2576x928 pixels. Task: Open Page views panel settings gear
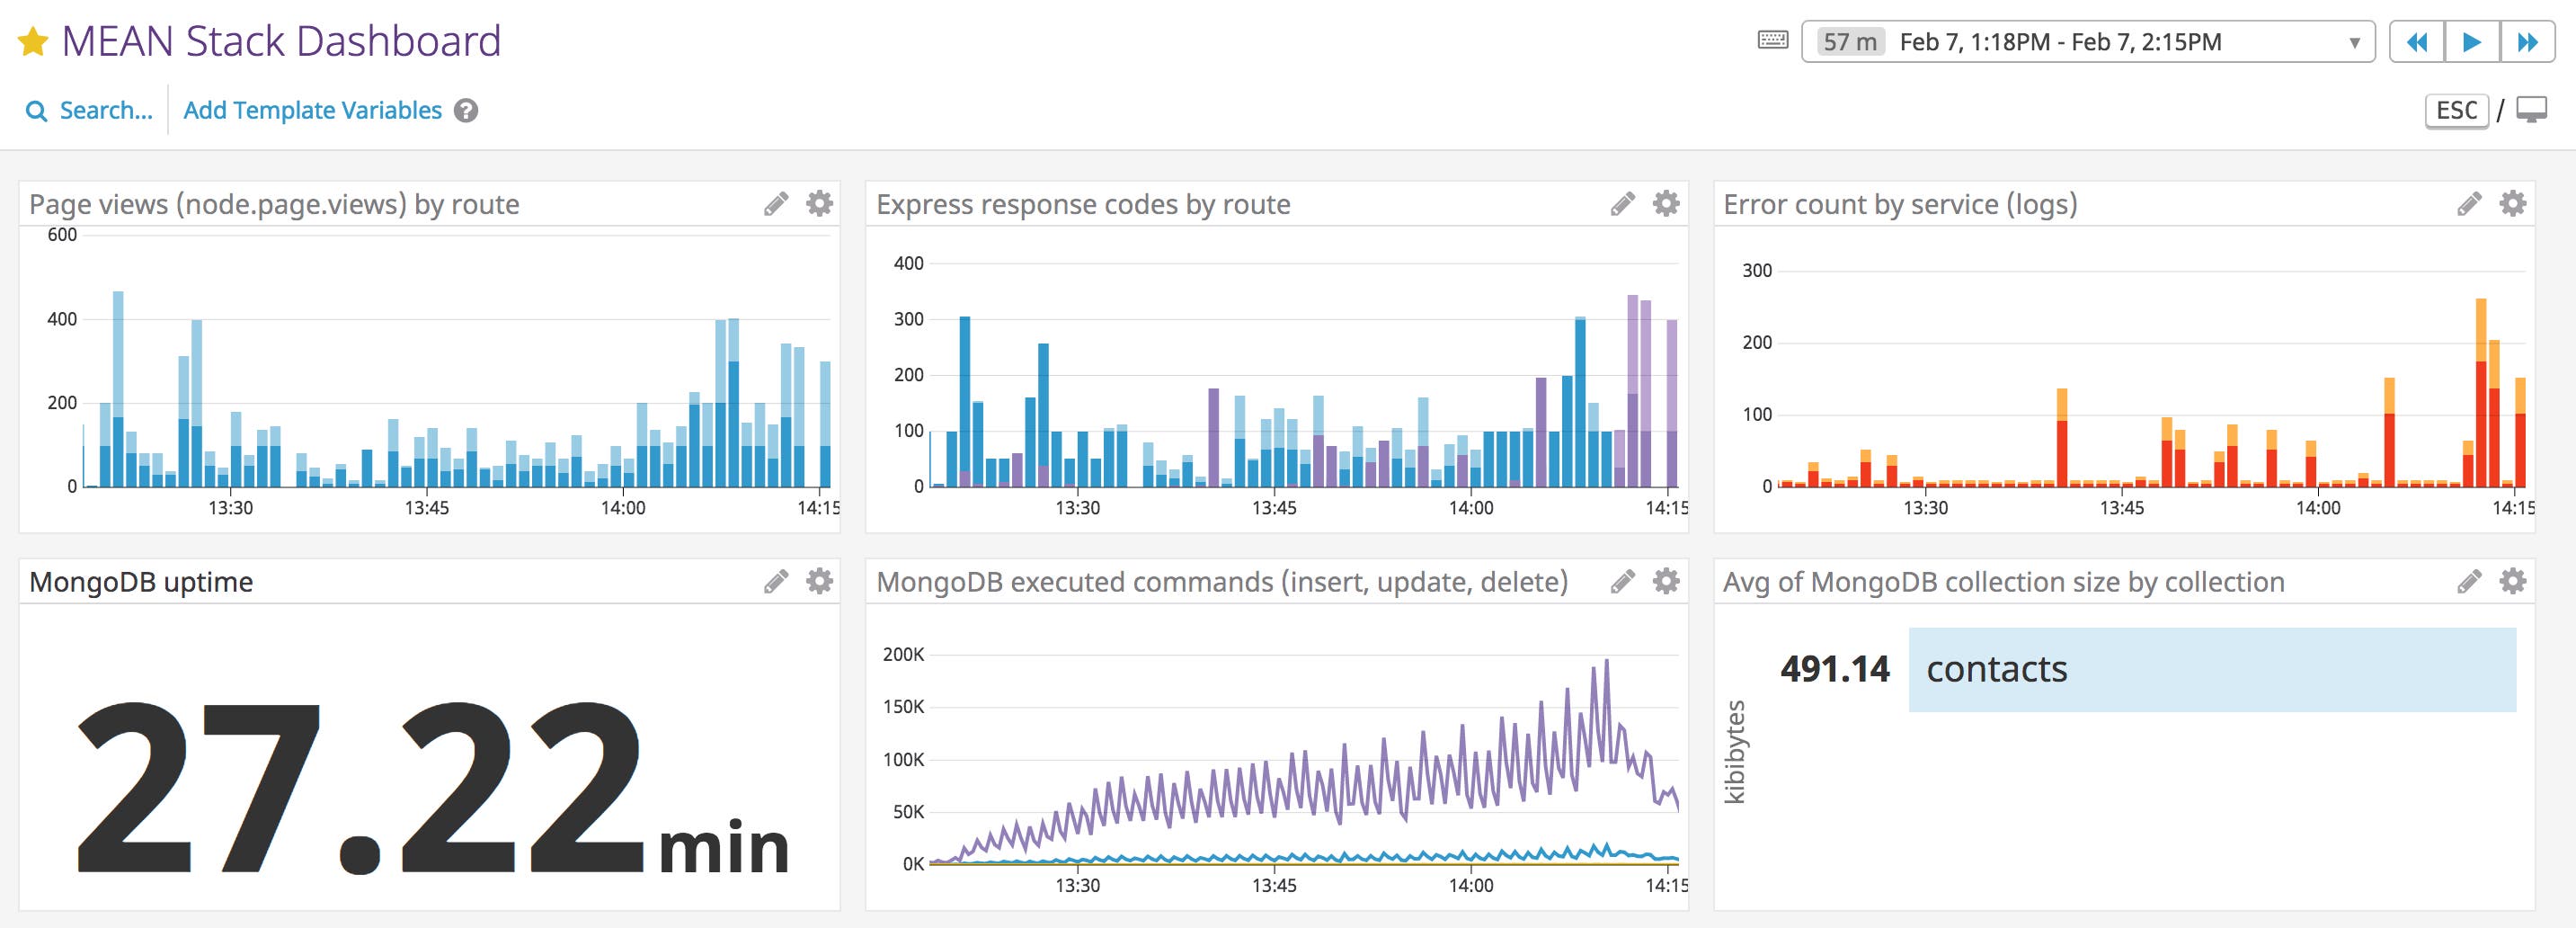[x=818, y=204]
